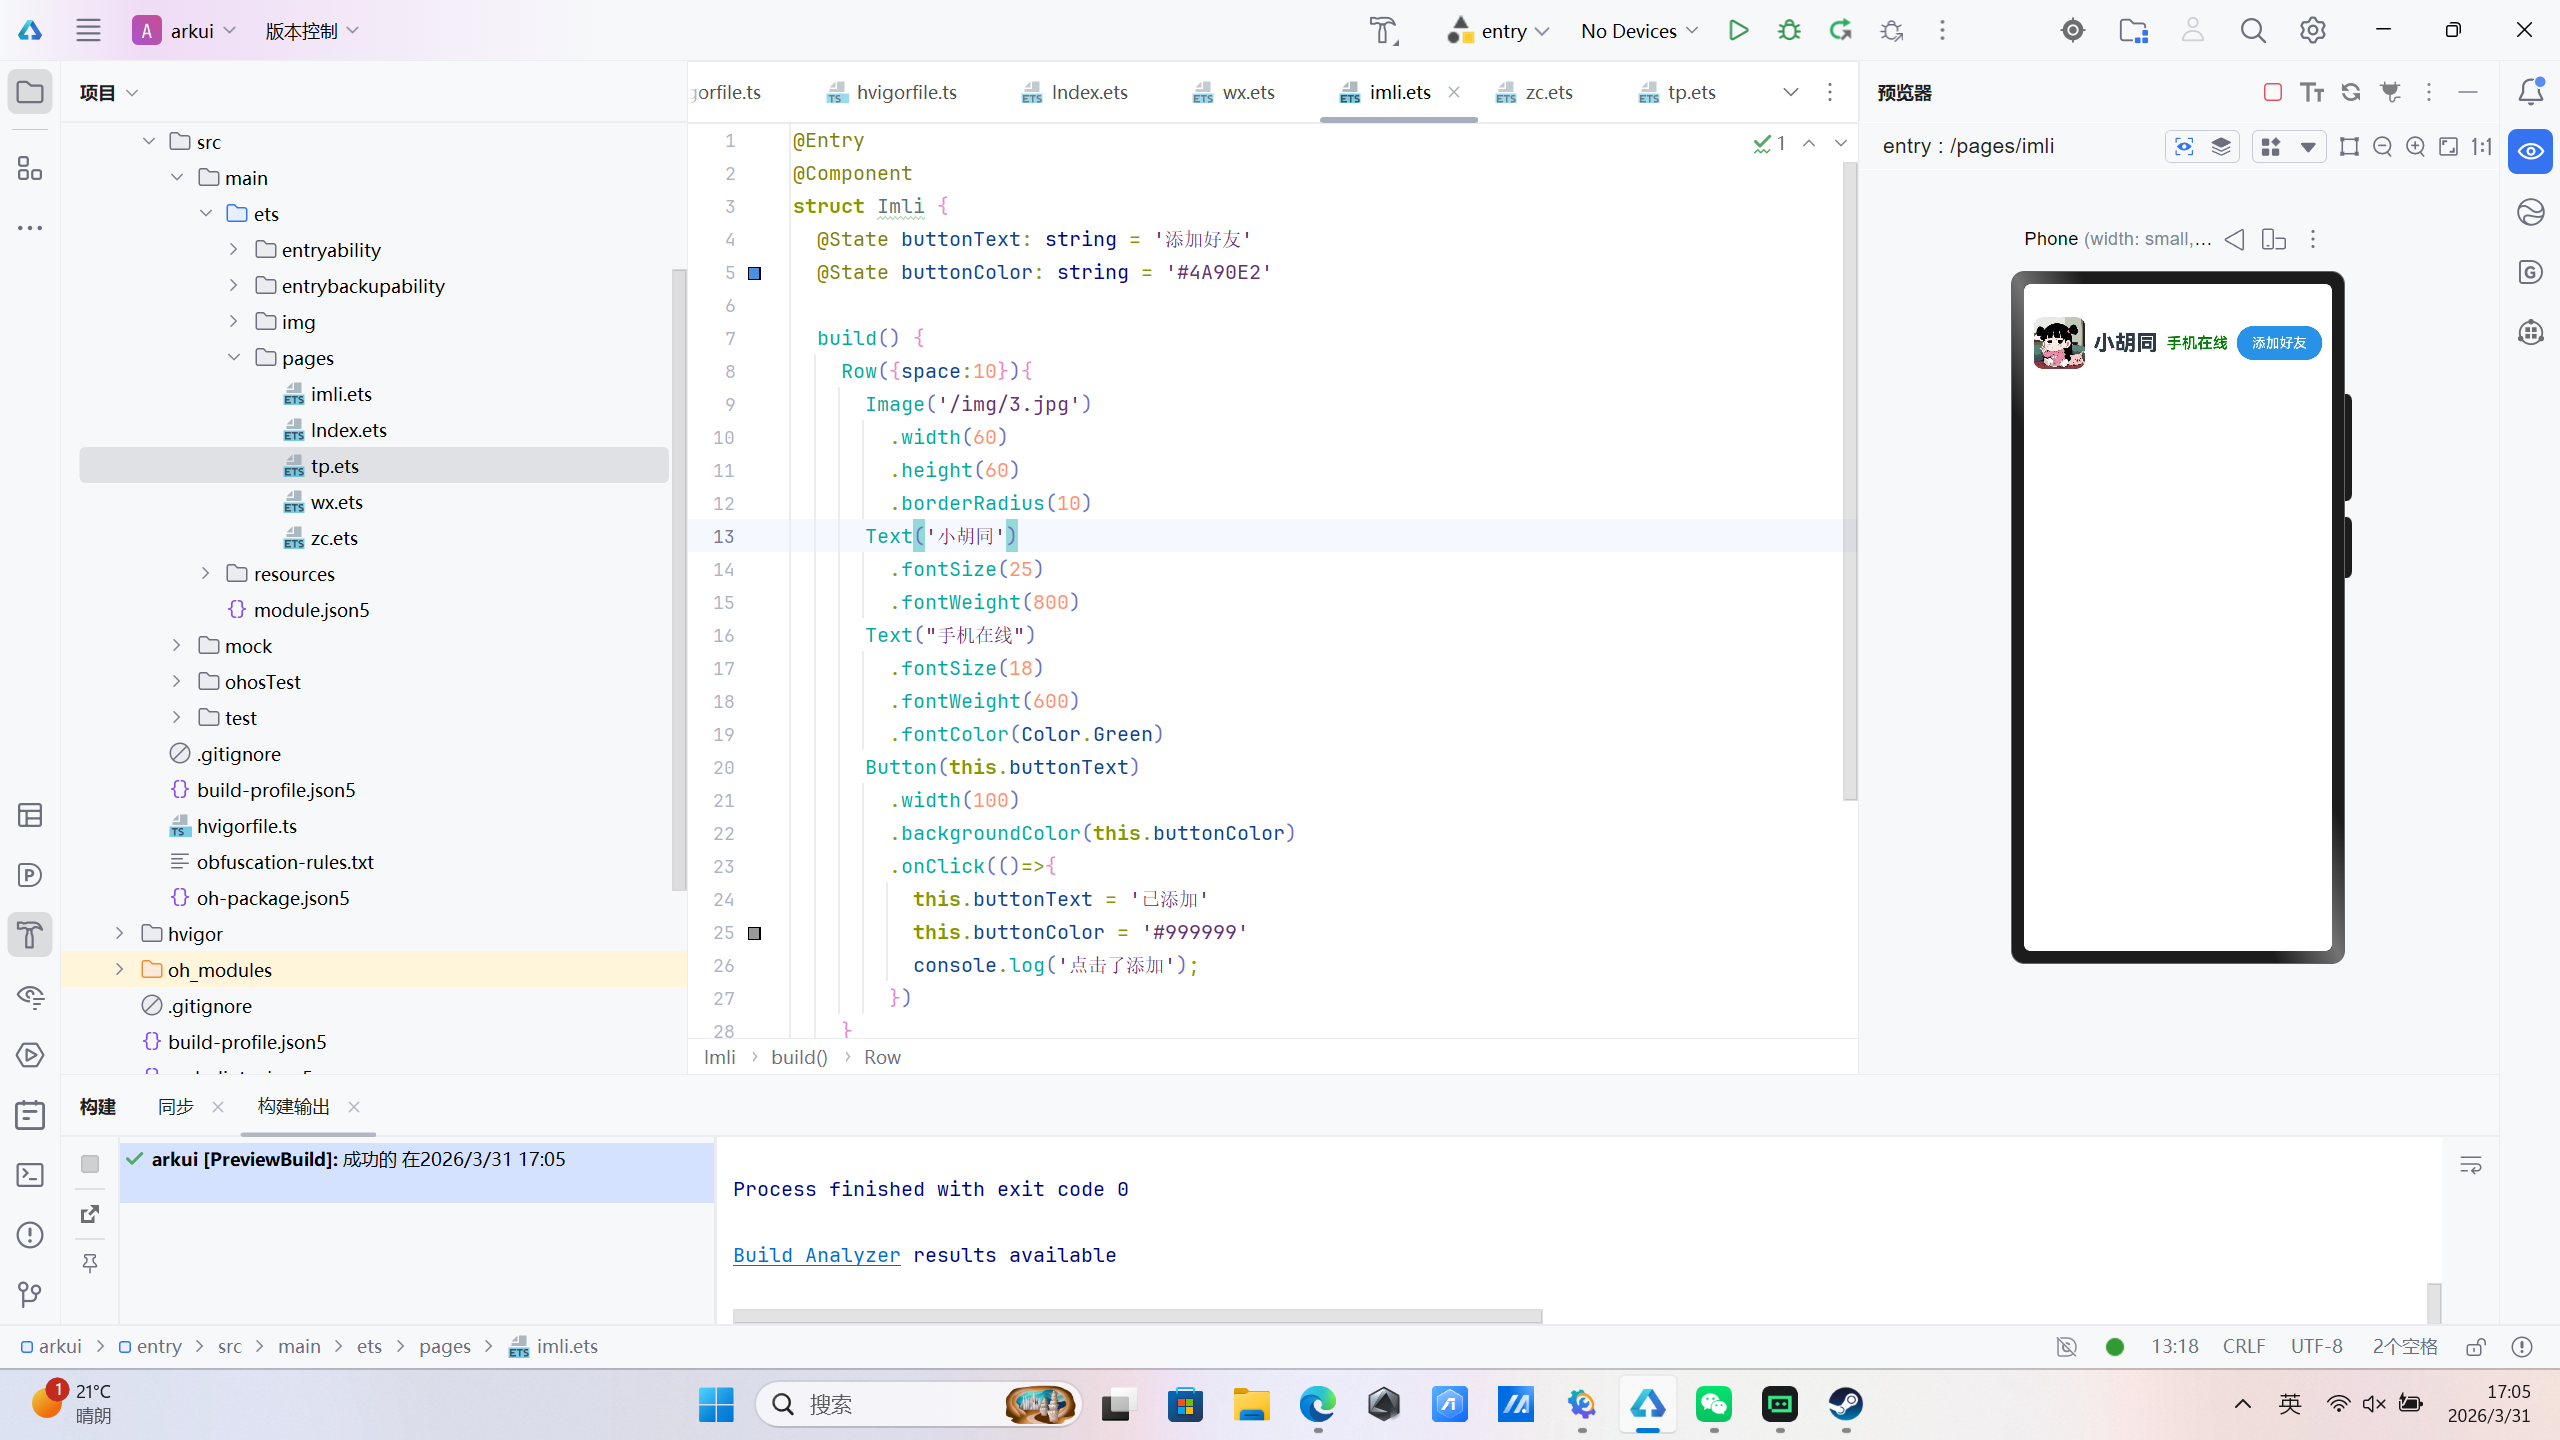2560x1440 pixels.
Task: Open the Build Analyzer link
Action: pos(816,1255)
